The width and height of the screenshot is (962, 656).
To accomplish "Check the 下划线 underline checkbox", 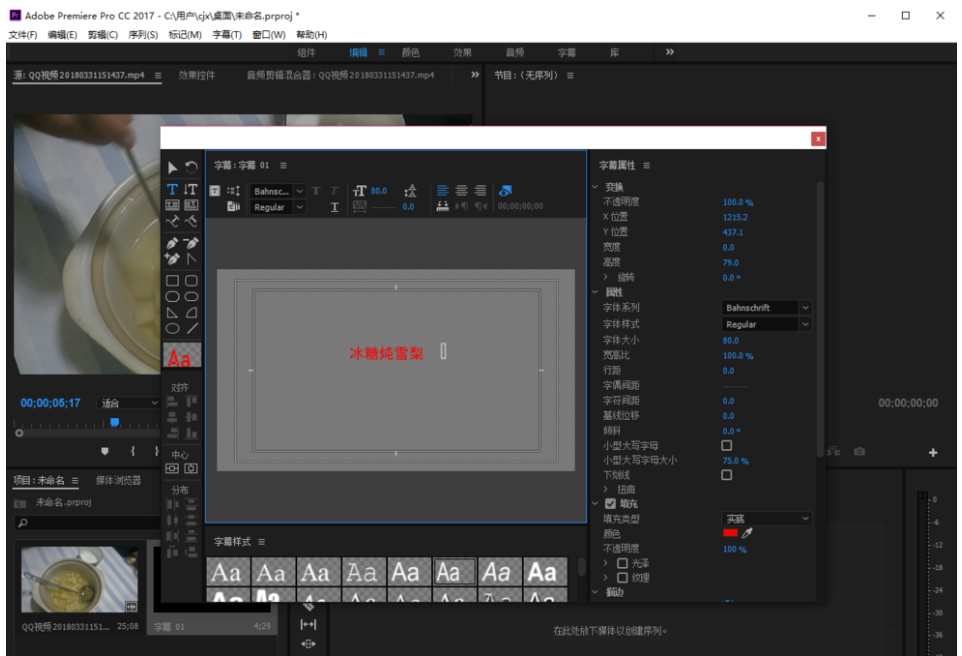I will pos(727,475).
